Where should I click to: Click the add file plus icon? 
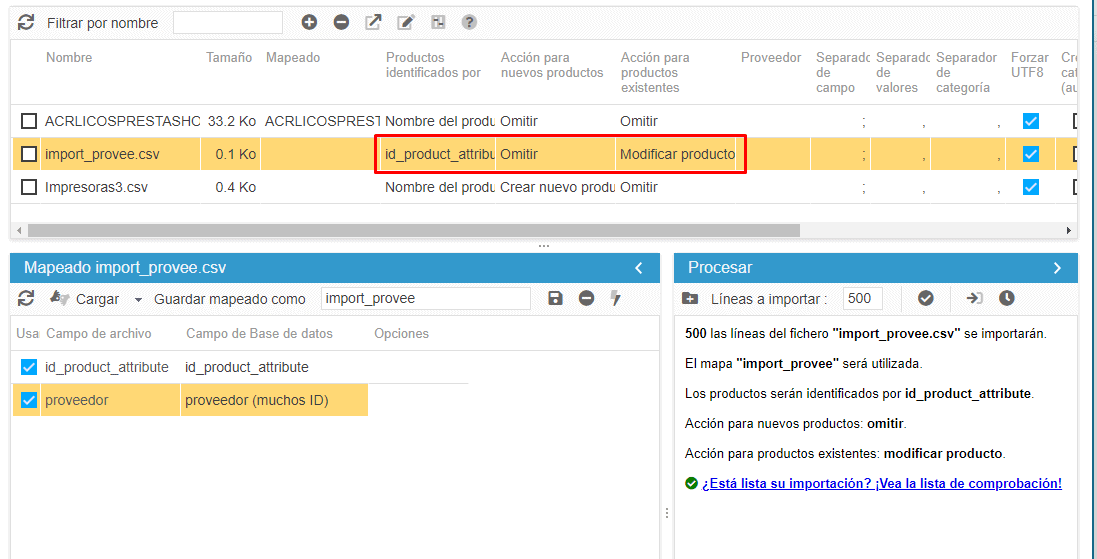coord(309,22)
